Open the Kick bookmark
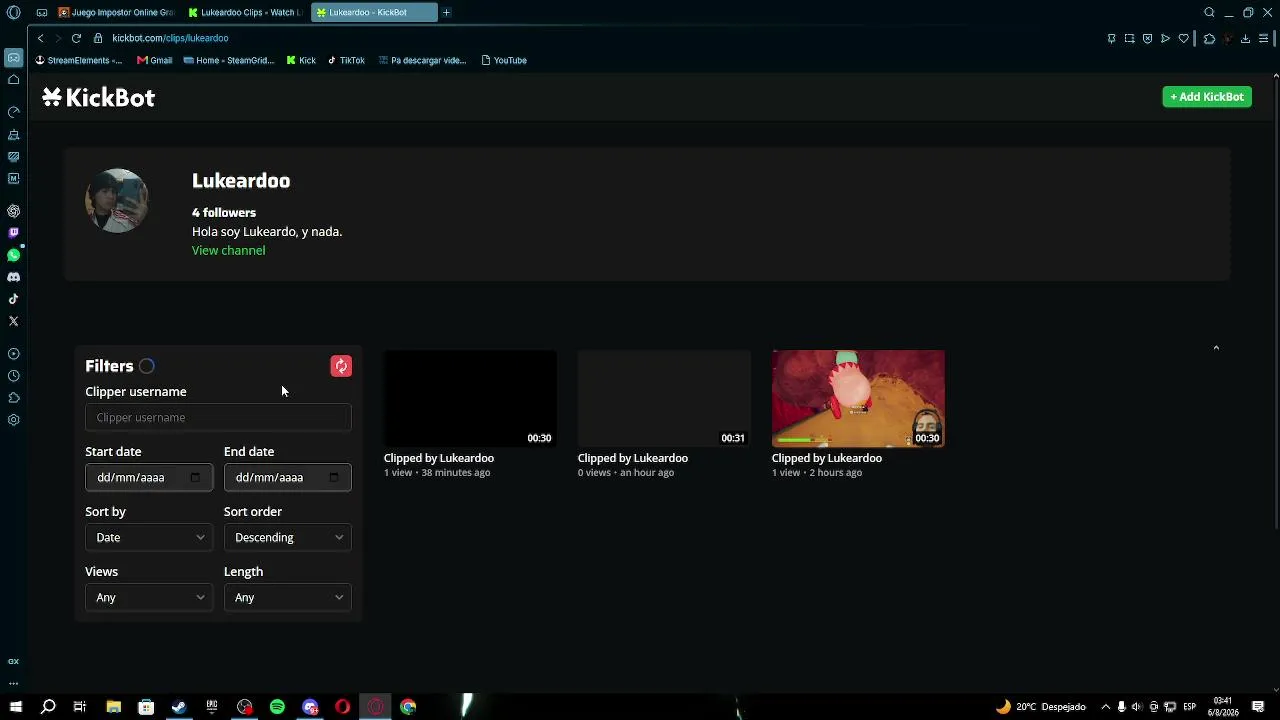 pos(301,60)
